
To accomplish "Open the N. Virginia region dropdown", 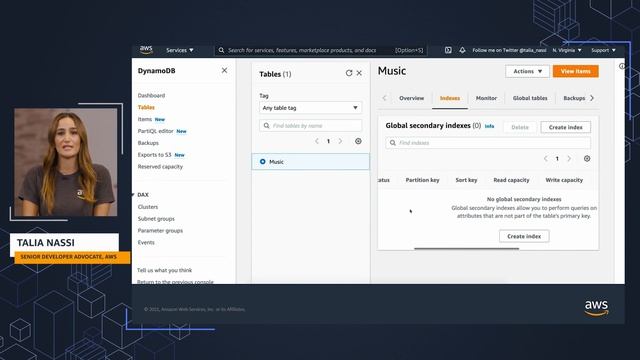I will click(x=567, y=50).
